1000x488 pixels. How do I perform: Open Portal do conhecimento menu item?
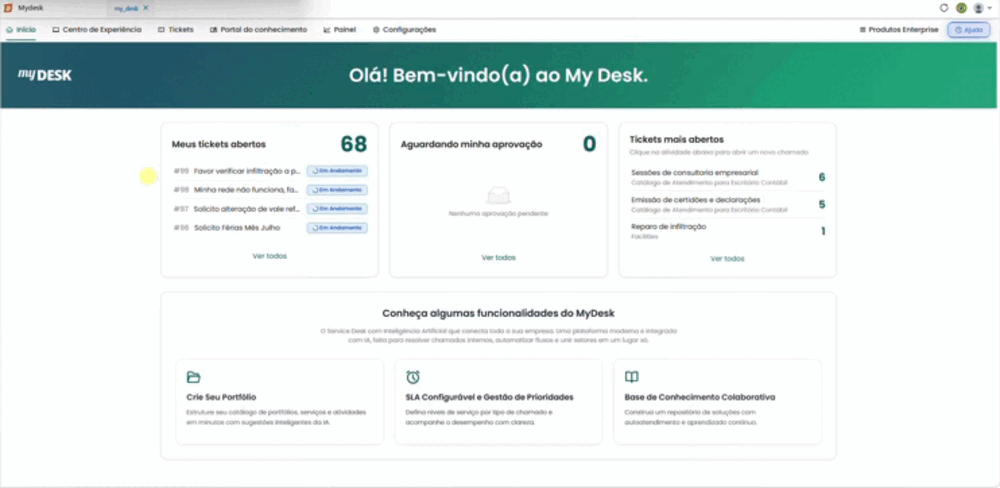click(x=258, y=29)
